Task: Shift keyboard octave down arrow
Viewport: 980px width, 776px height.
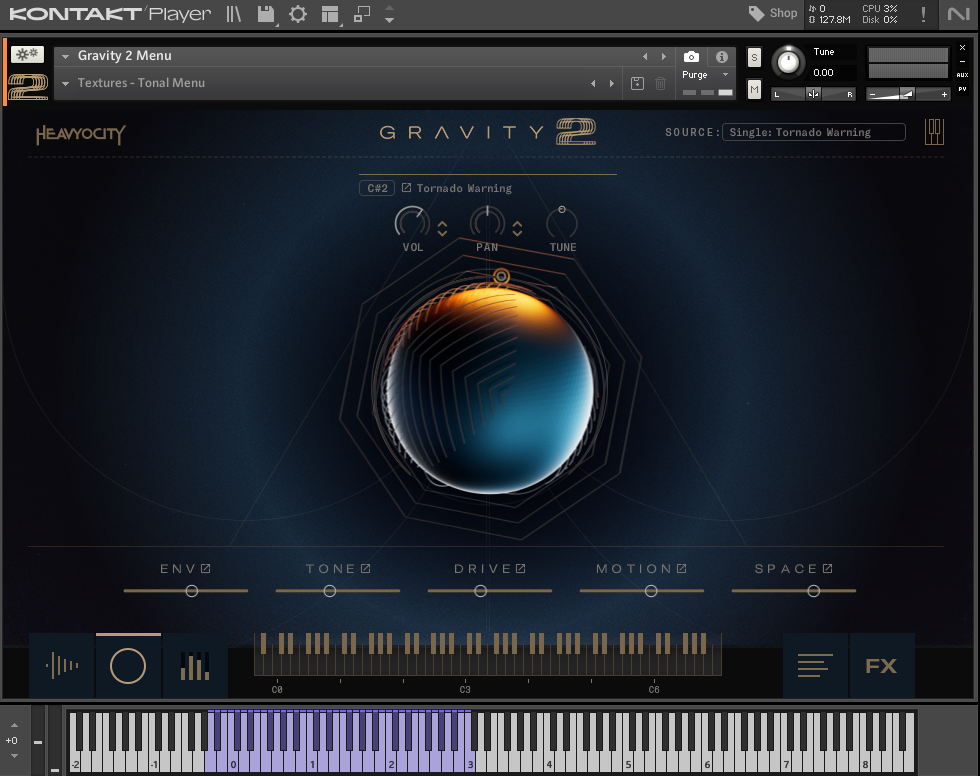Action: tap(14, 756)
